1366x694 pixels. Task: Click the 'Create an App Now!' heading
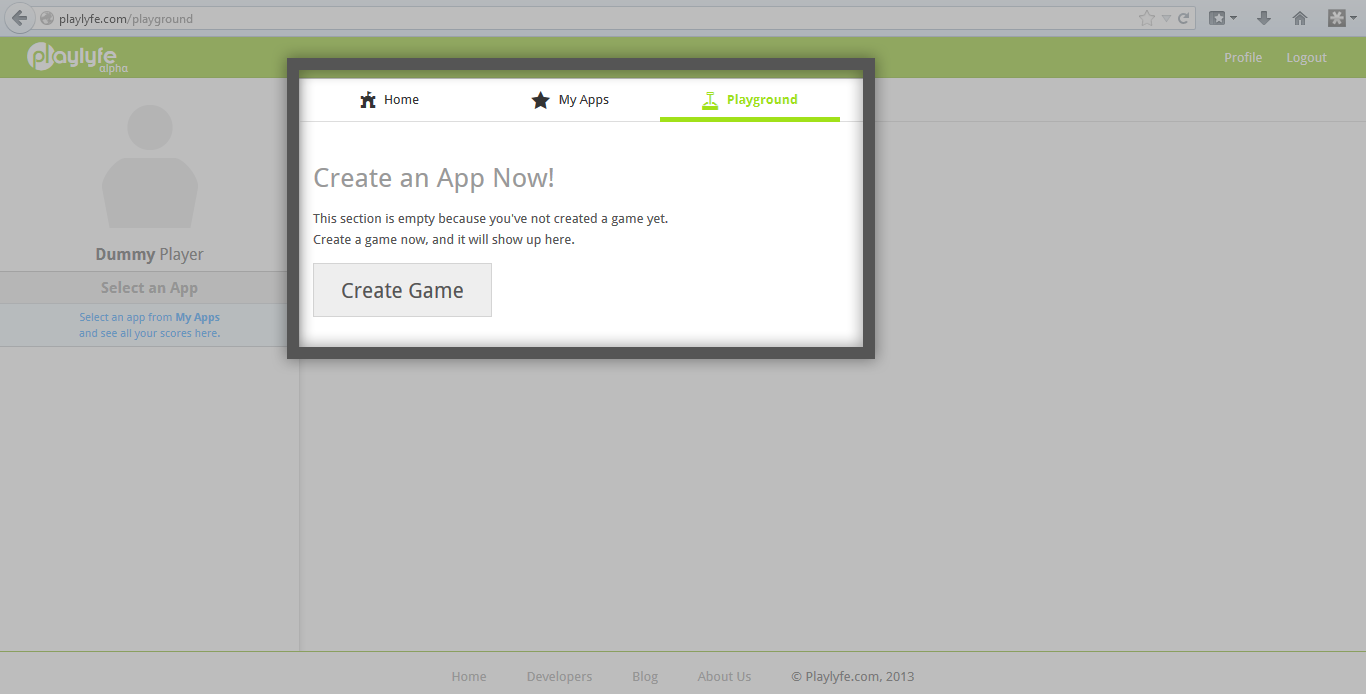(x=434, y=178)
